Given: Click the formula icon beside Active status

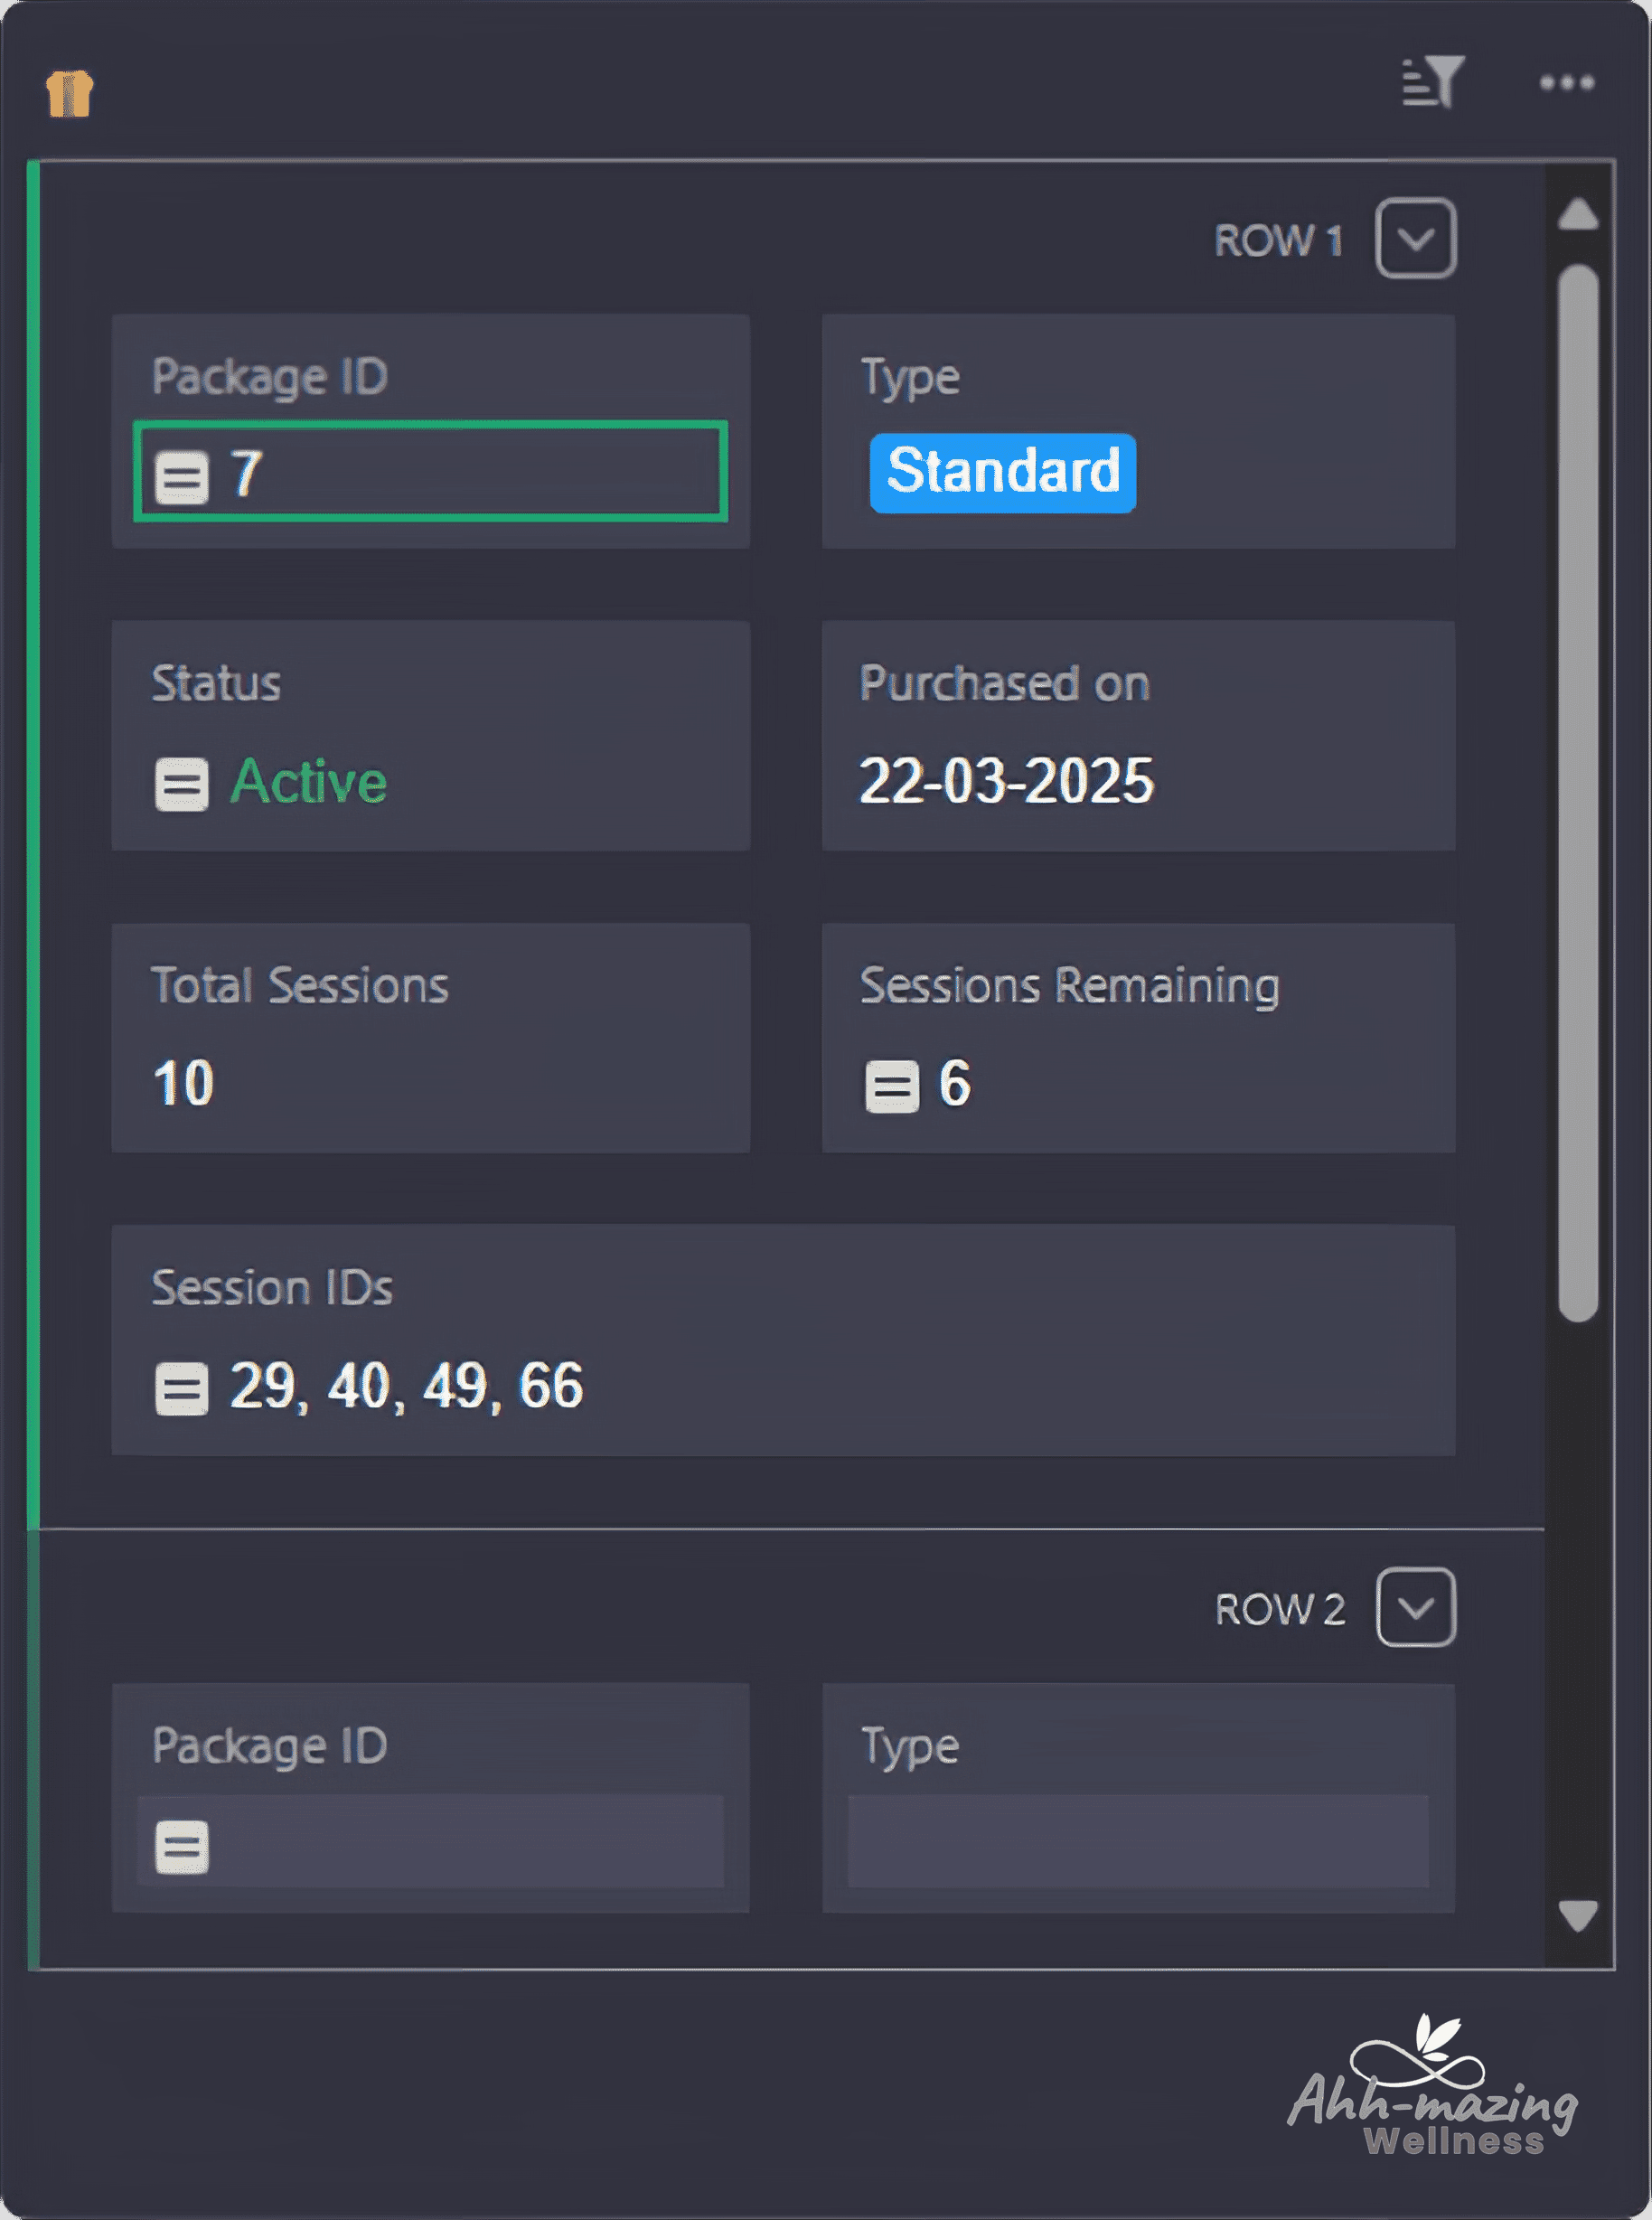Looking at the screenshot, I should 182,783.
